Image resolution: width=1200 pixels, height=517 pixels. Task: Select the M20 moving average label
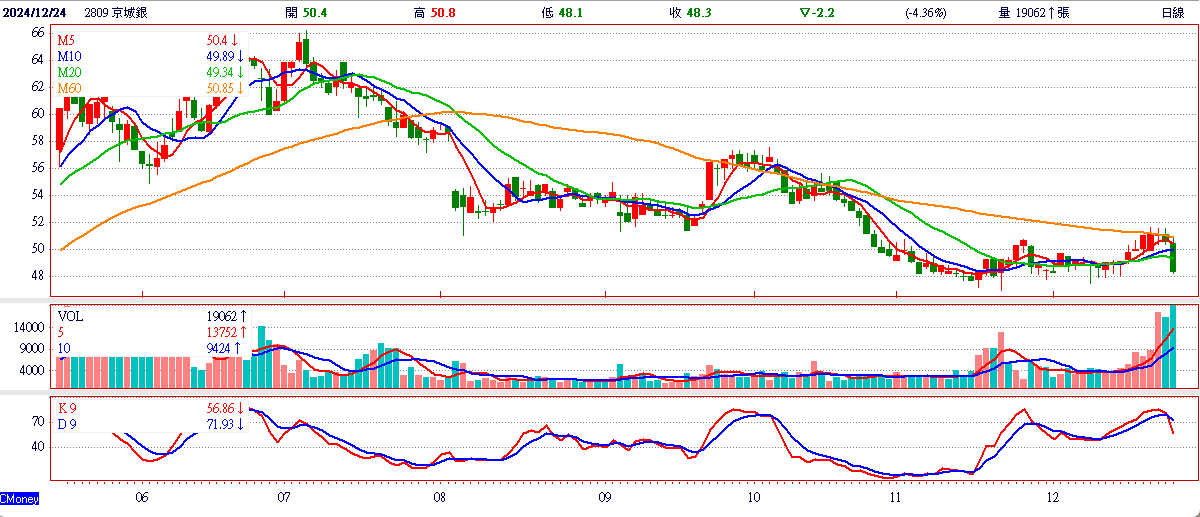click(70, 73)
